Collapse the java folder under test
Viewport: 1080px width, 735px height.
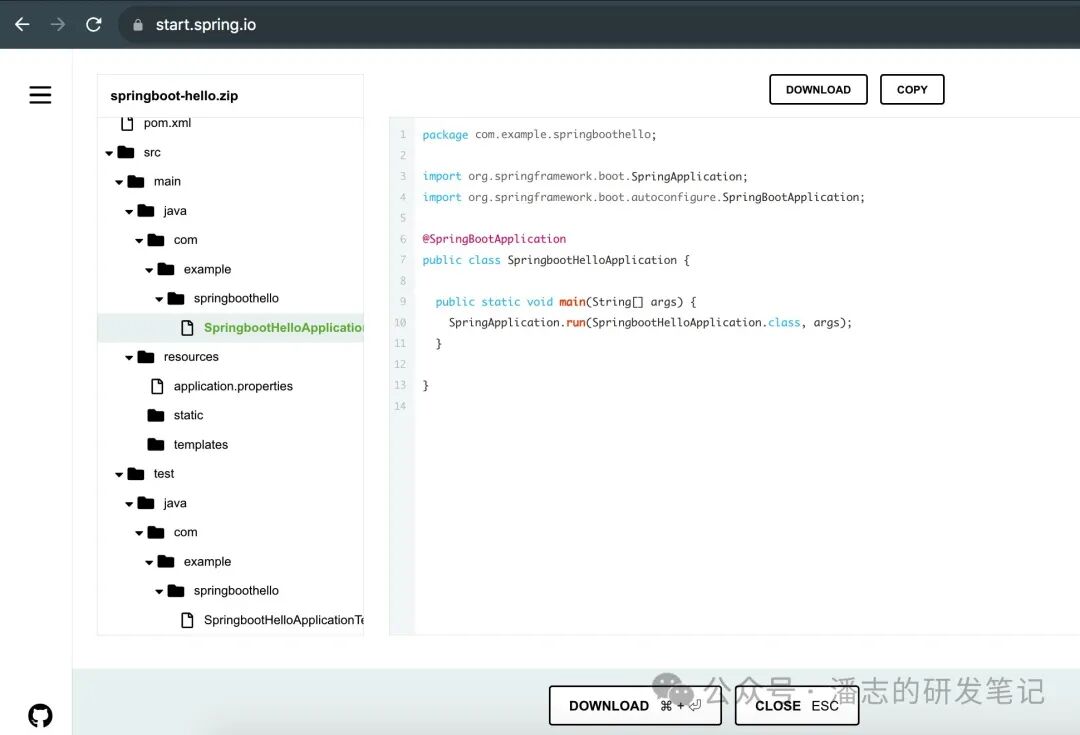coord(129,504)
